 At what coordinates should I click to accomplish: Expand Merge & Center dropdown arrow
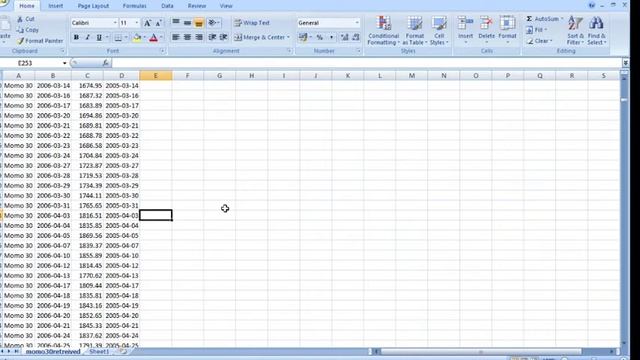pyautogui.click(x=288, y=37)
